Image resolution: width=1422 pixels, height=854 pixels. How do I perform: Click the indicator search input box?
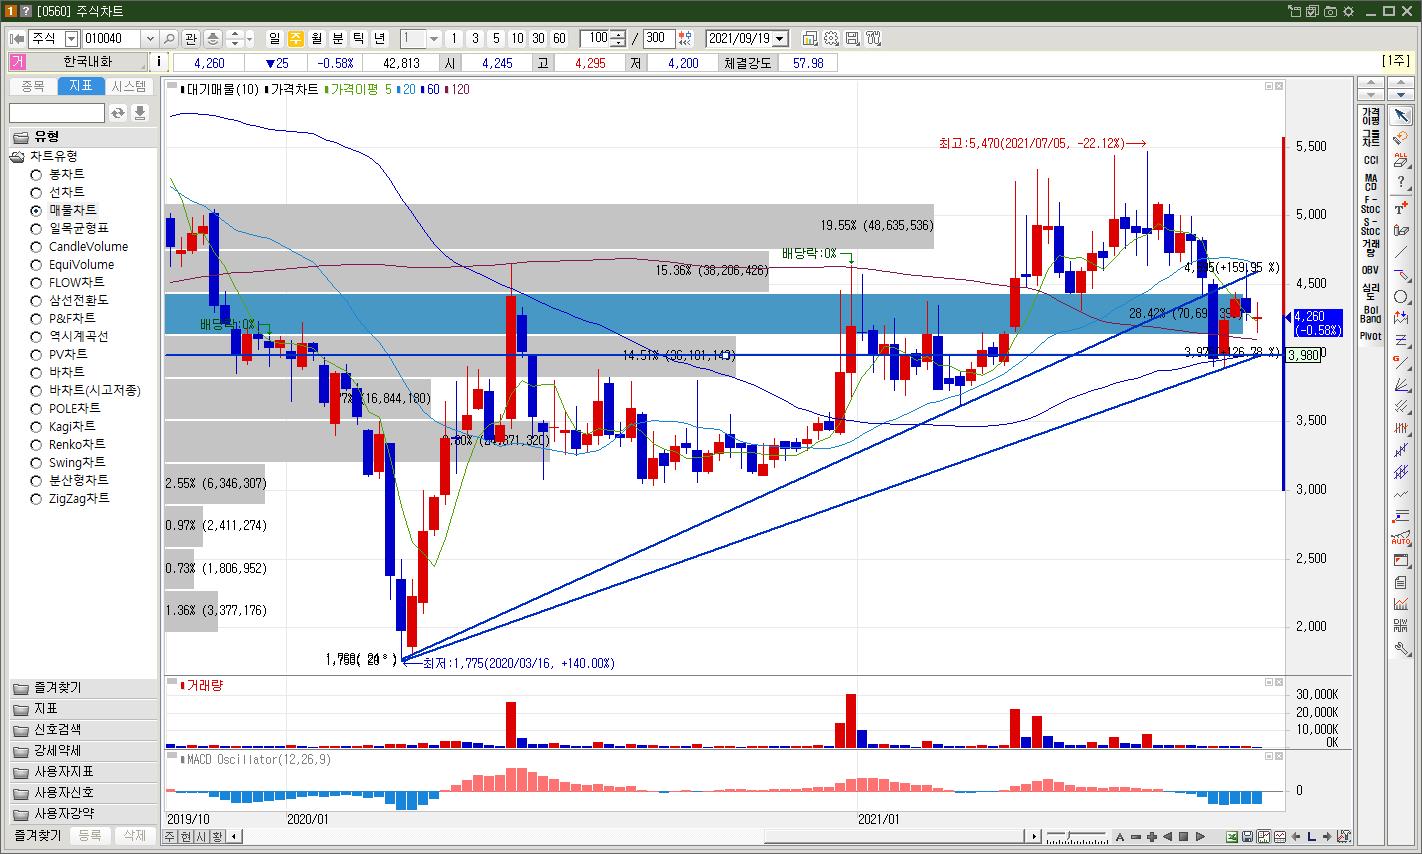(57, 113)
